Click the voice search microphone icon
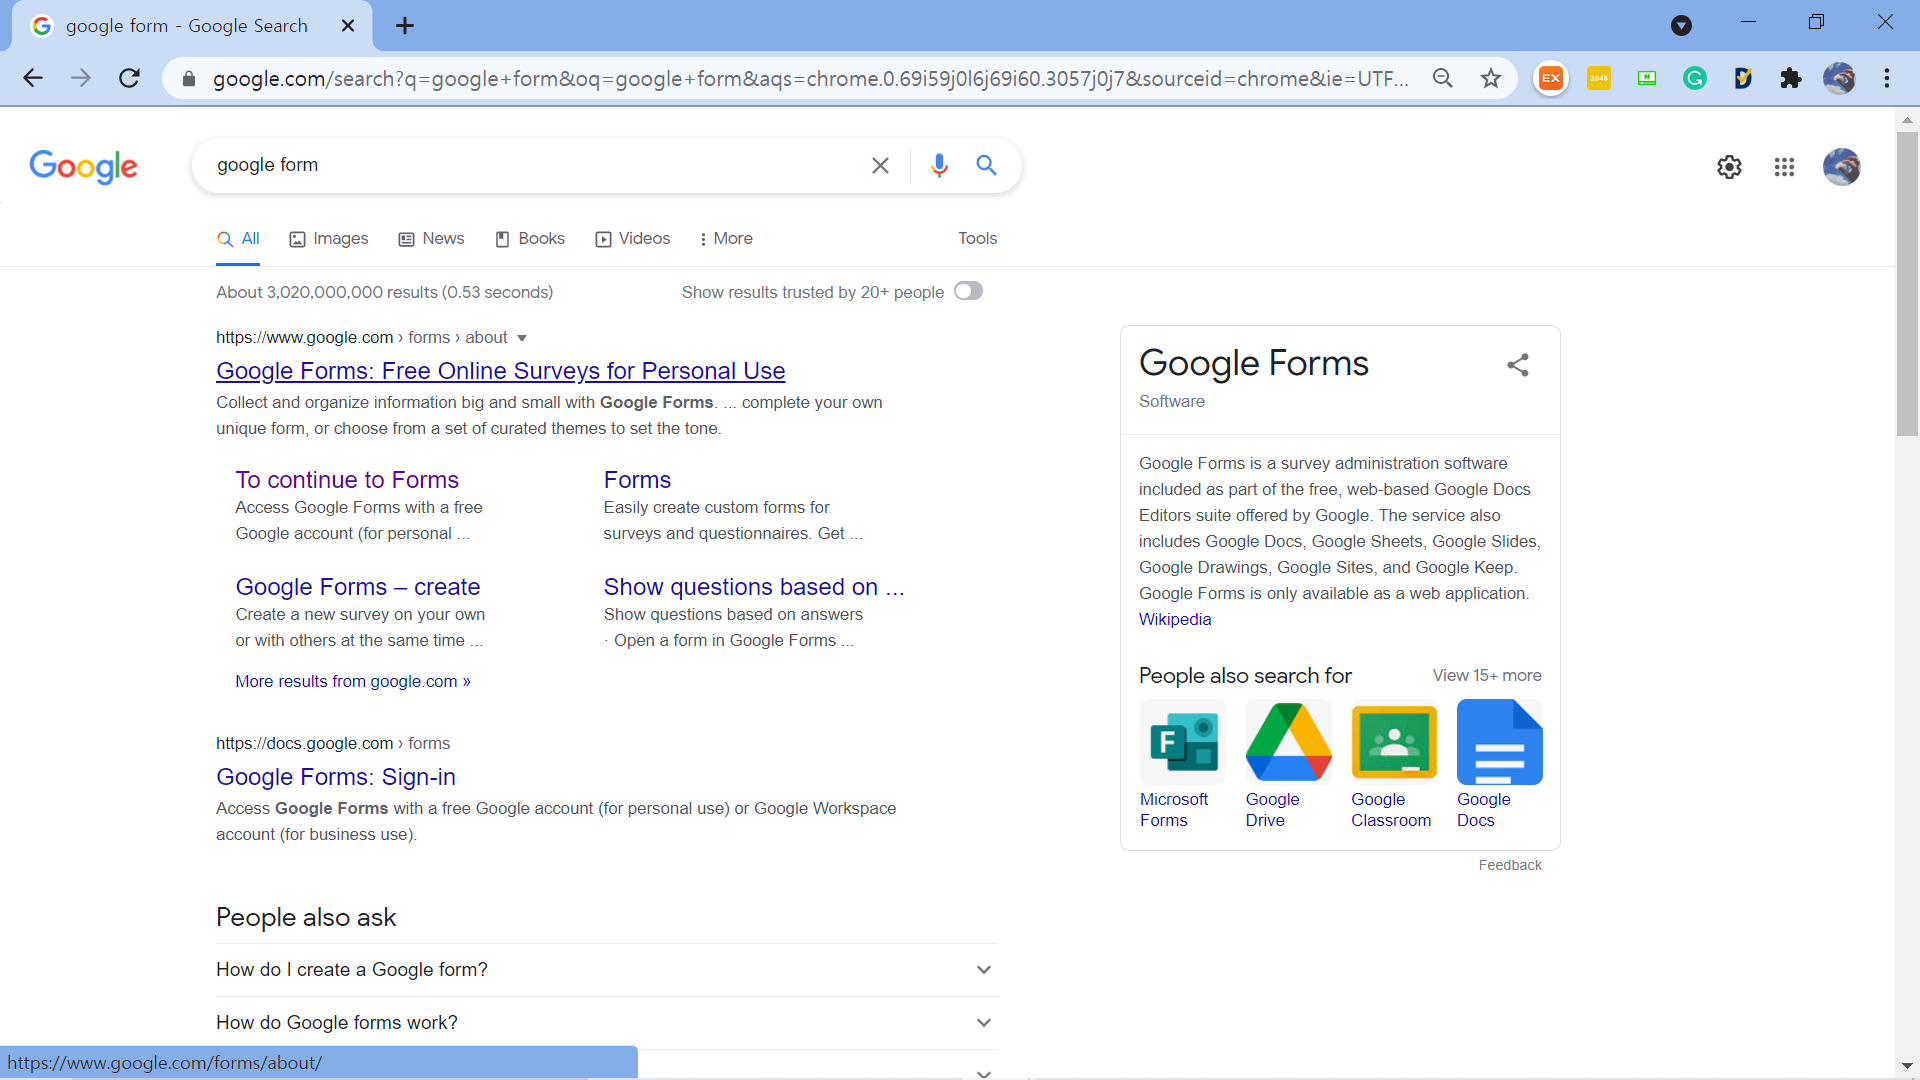 click(x=938, y=165)
